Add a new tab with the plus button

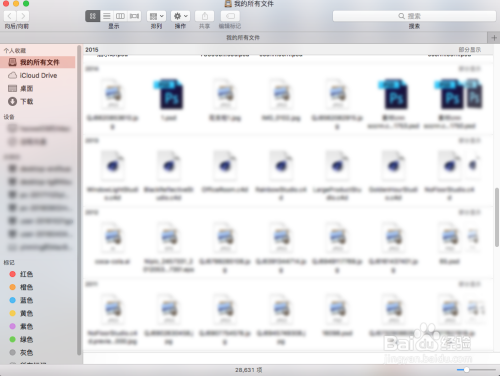(x=494, y=38)
